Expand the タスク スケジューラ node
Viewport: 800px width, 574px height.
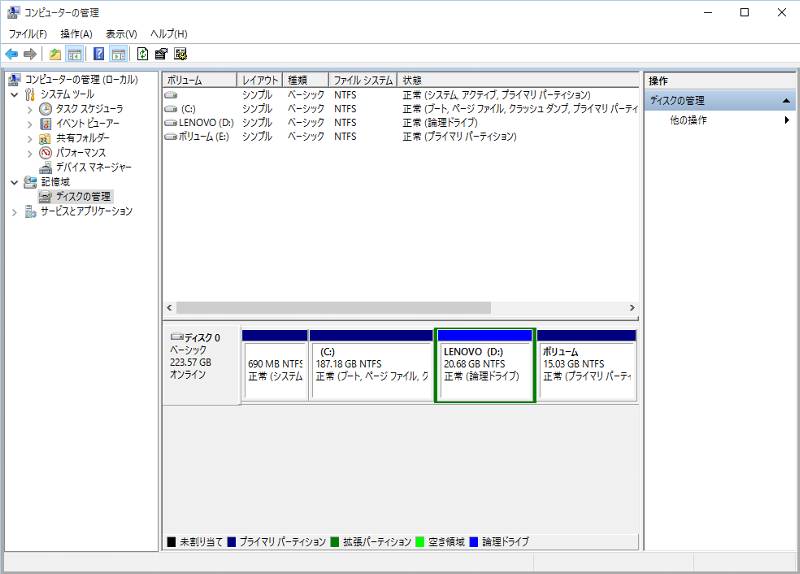click(x=30, y=109)
